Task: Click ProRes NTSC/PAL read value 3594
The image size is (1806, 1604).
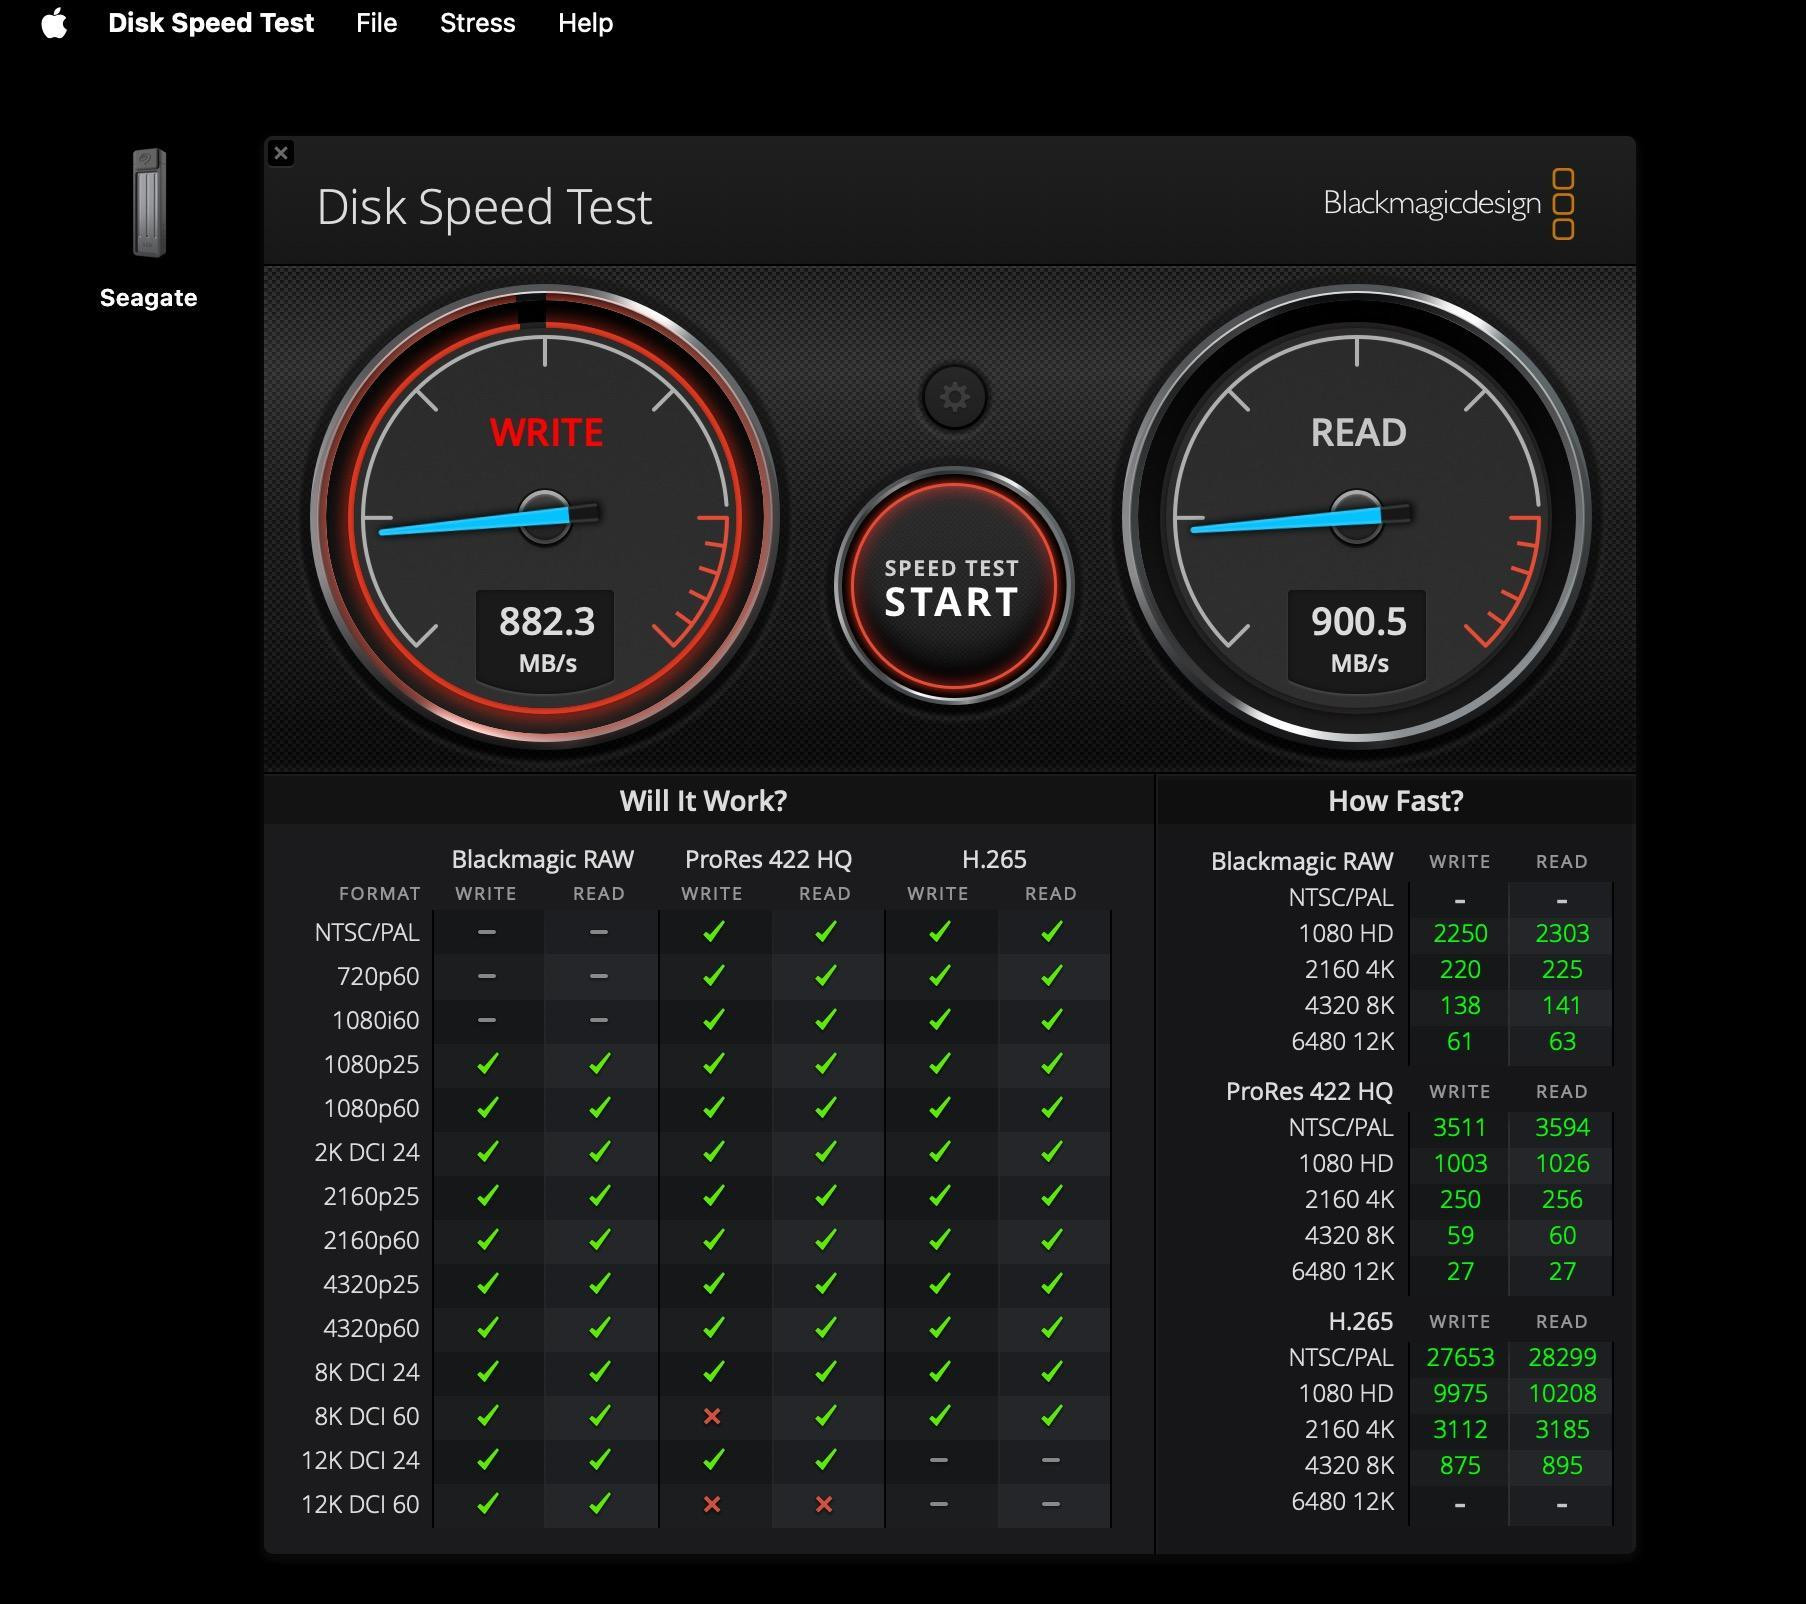Action: coord(1562,1127)
